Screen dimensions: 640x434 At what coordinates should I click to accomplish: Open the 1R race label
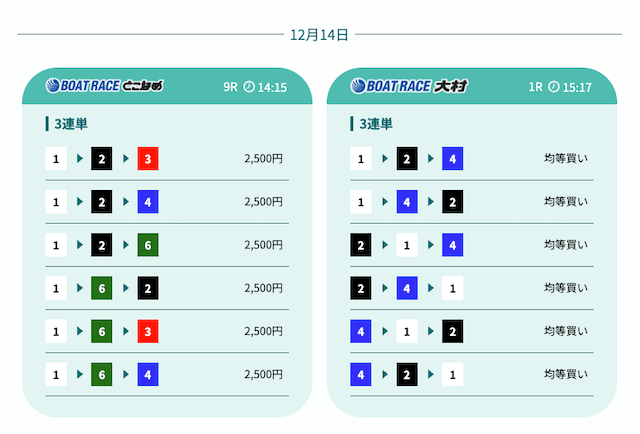click(x=535, y=87)
